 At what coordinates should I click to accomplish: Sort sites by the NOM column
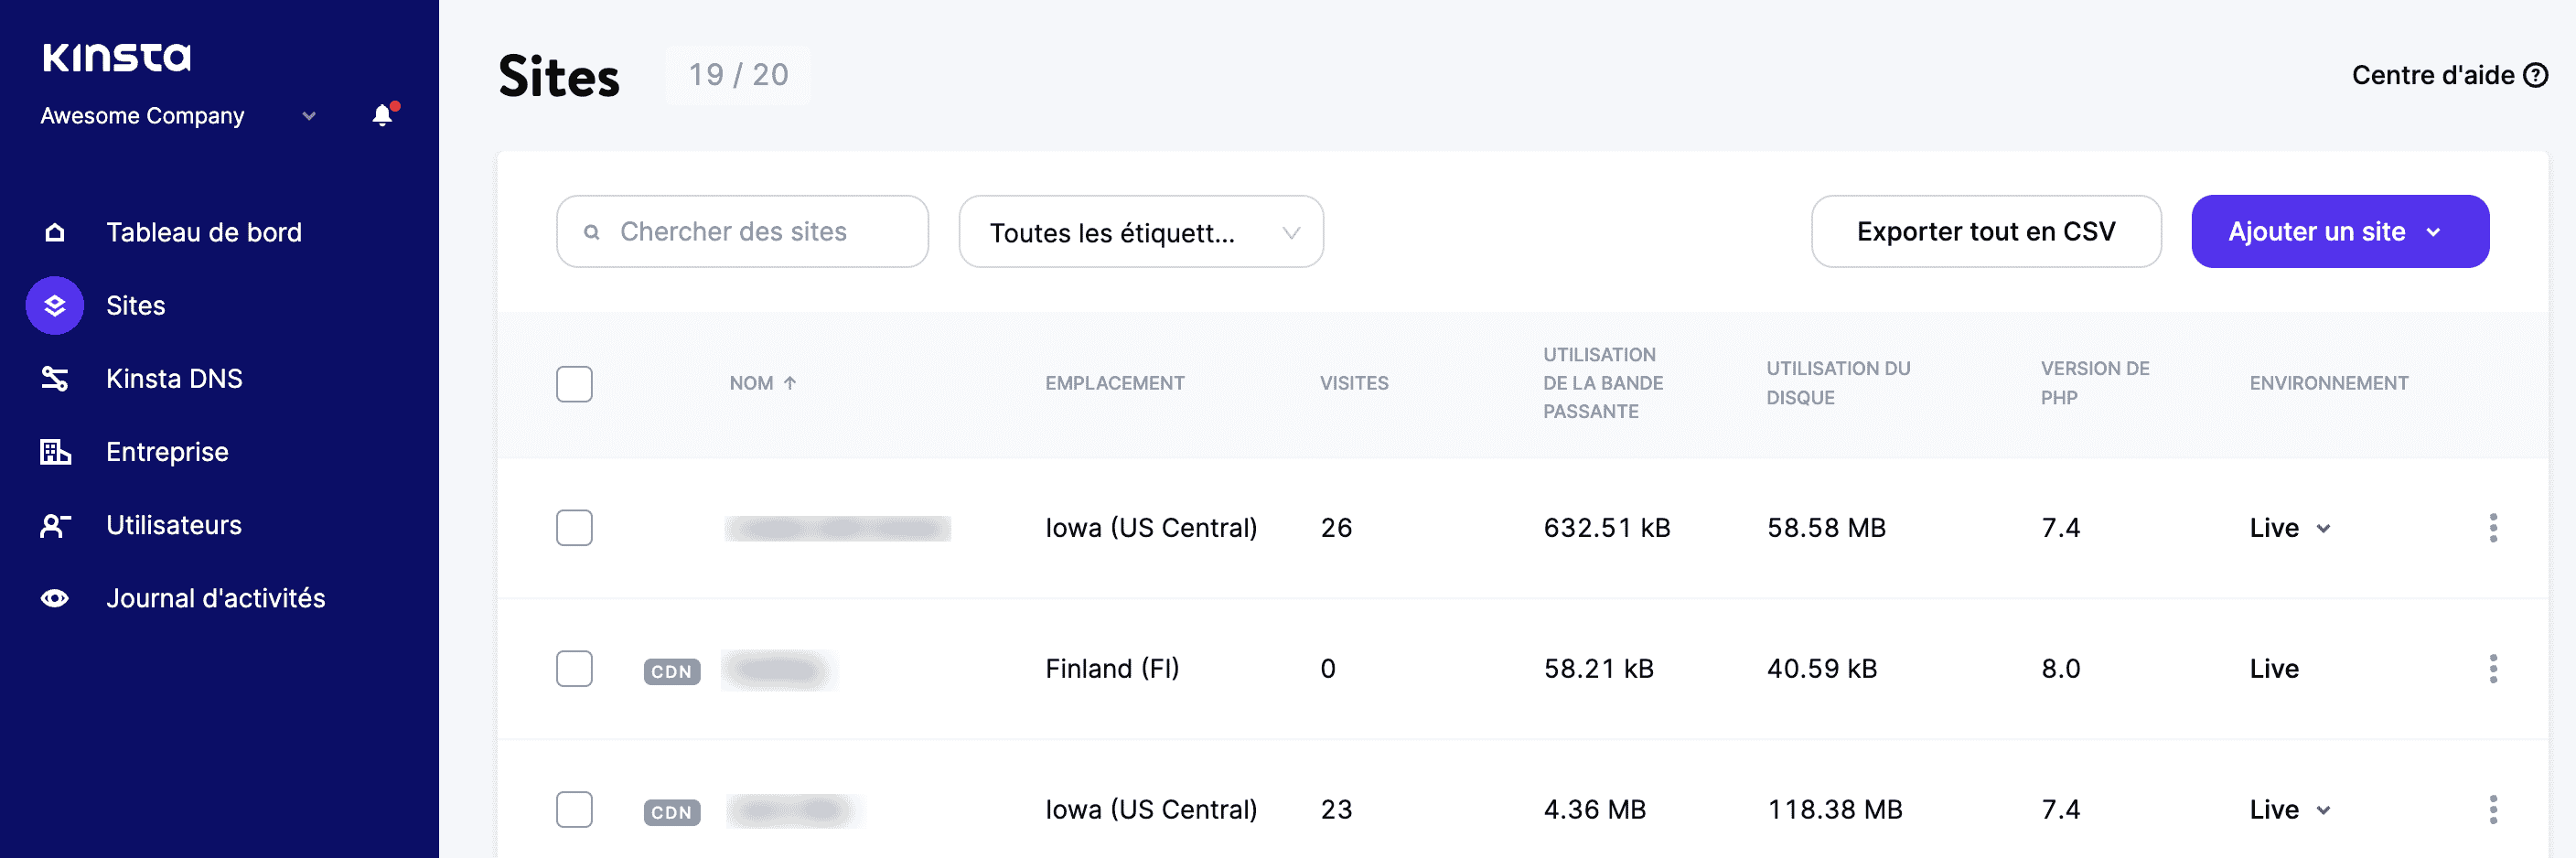pos(764,382)
